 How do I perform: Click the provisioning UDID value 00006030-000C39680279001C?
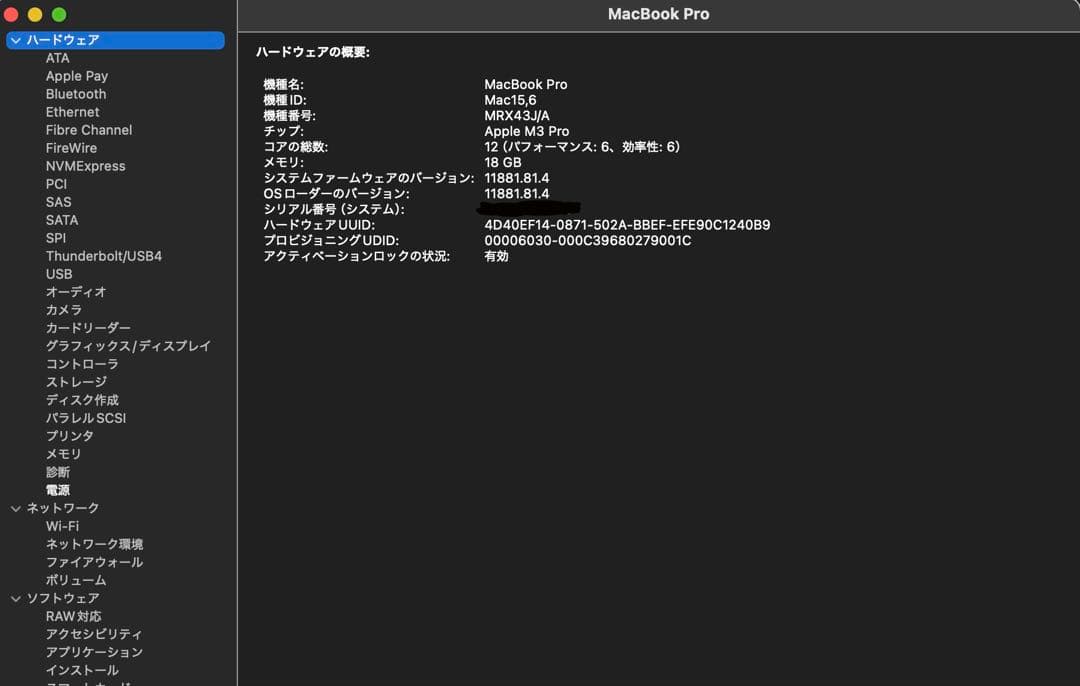click(588, 241)
